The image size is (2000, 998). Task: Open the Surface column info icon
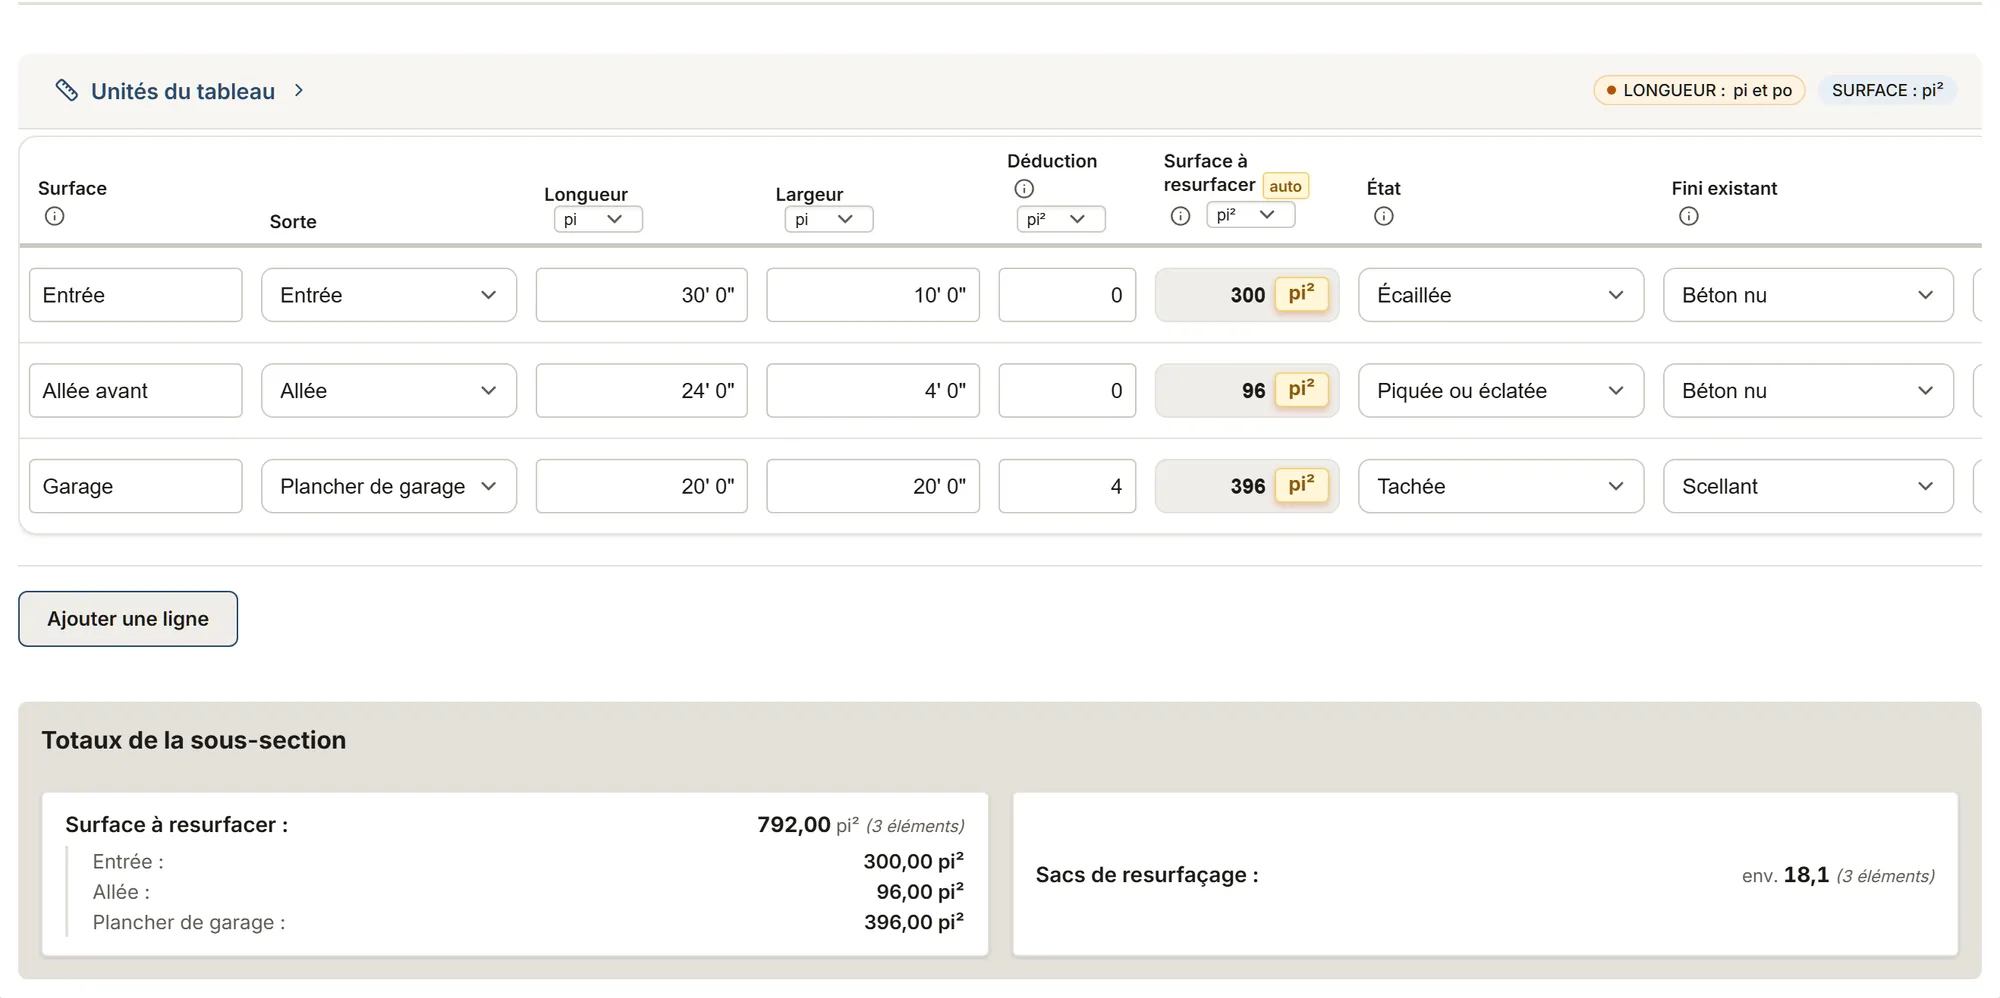pos(55,216)
